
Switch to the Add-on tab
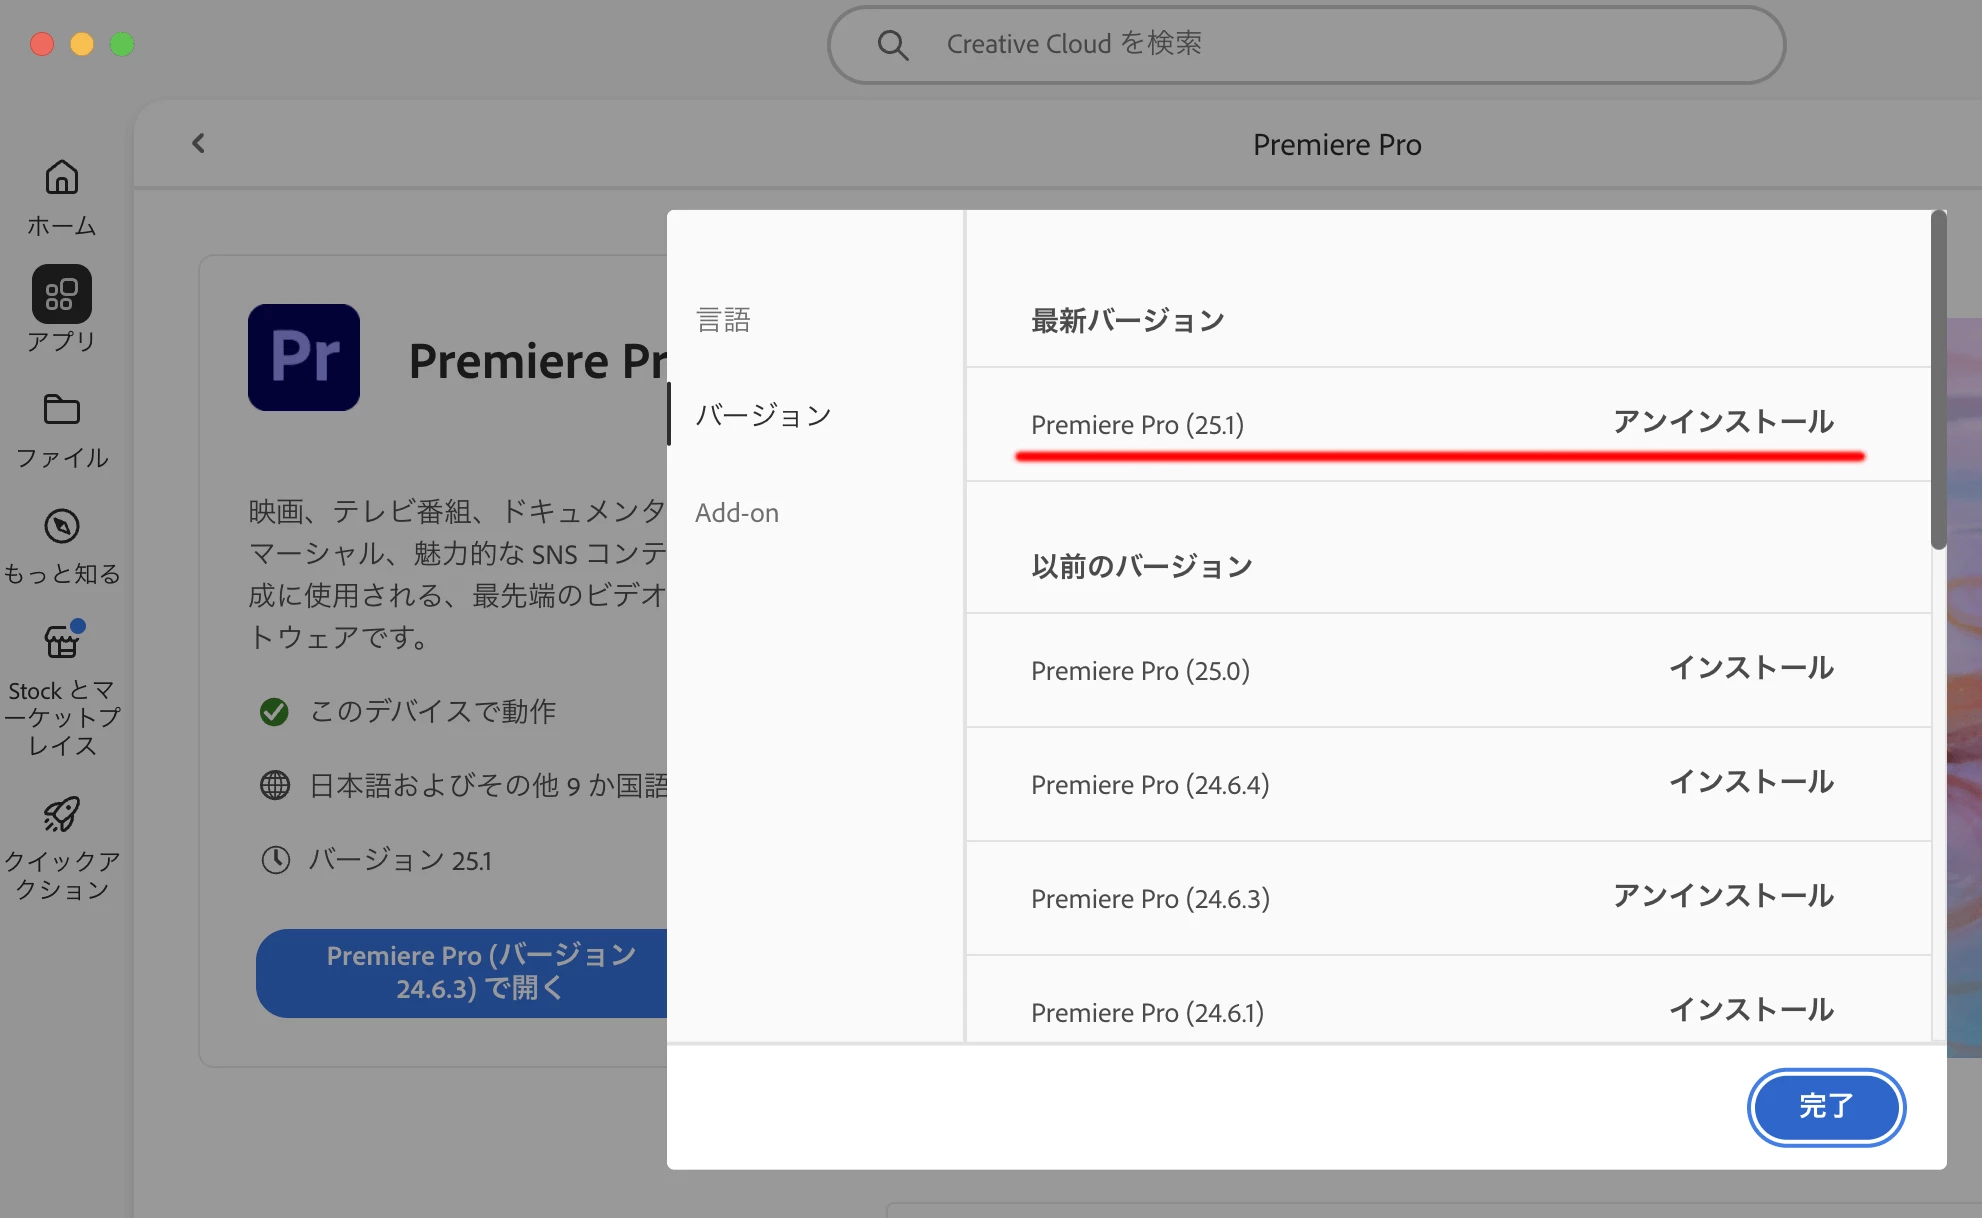pos(737,513)
